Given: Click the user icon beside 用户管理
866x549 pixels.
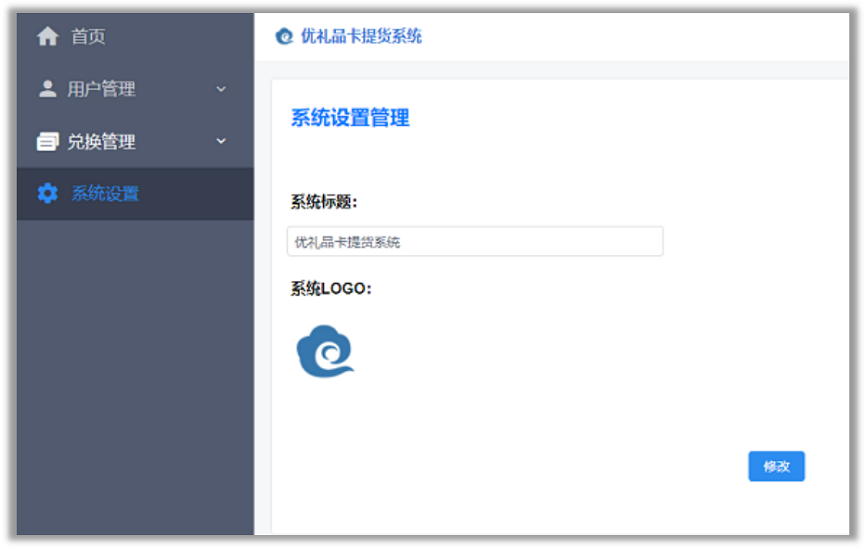Looking at the screenshot, I should click(47, 88).
